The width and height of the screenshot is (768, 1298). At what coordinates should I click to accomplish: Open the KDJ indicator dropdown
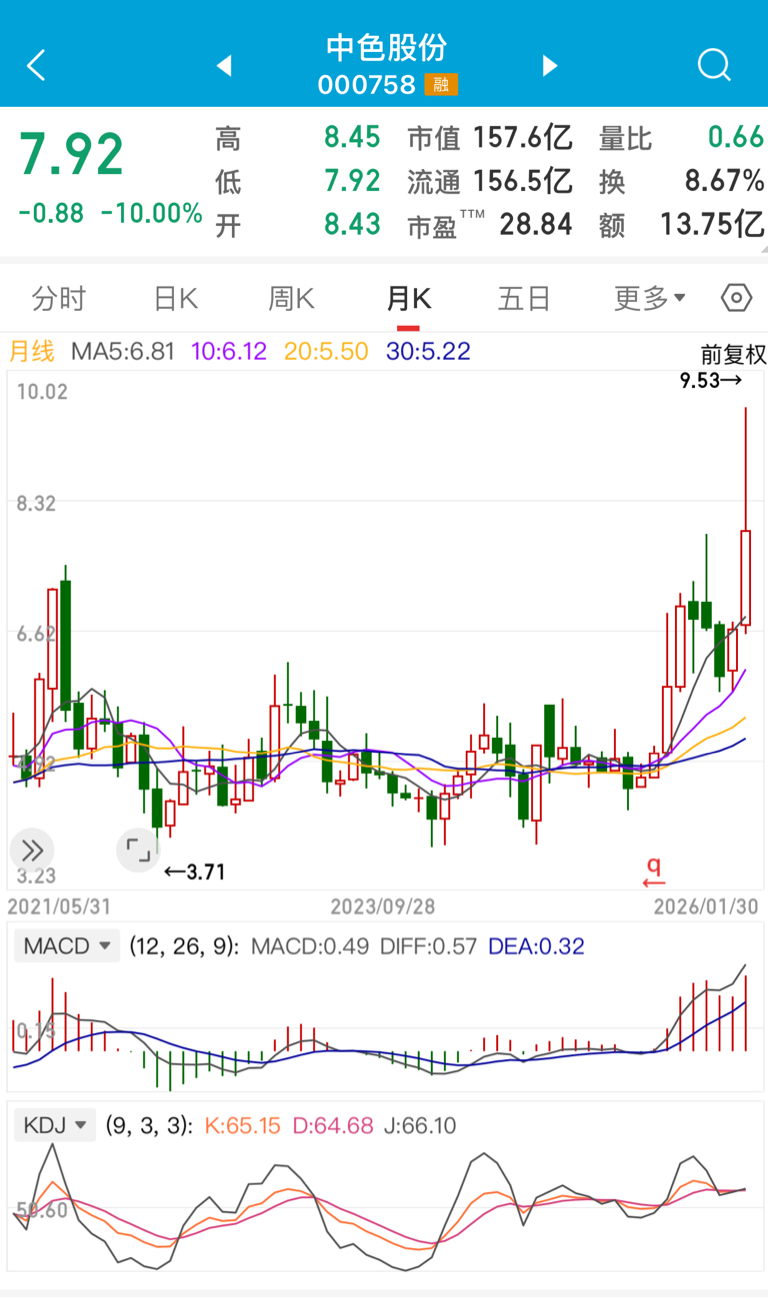[55, 1125]
